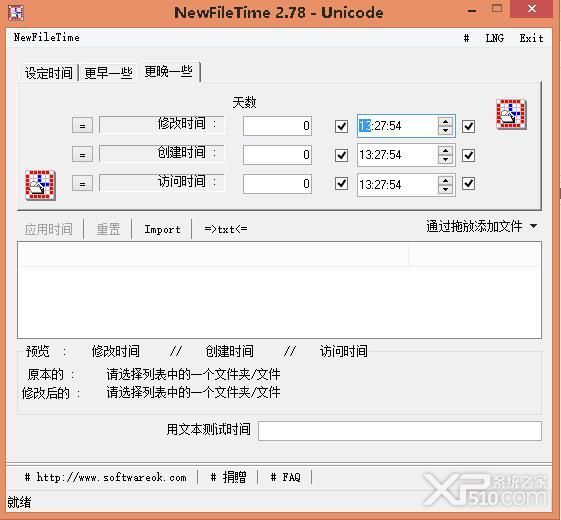The width and height of the screenshot is (561, 520).
Task: Decrease 创建时间 time with down spinner arrow
Action: point(445,160)
